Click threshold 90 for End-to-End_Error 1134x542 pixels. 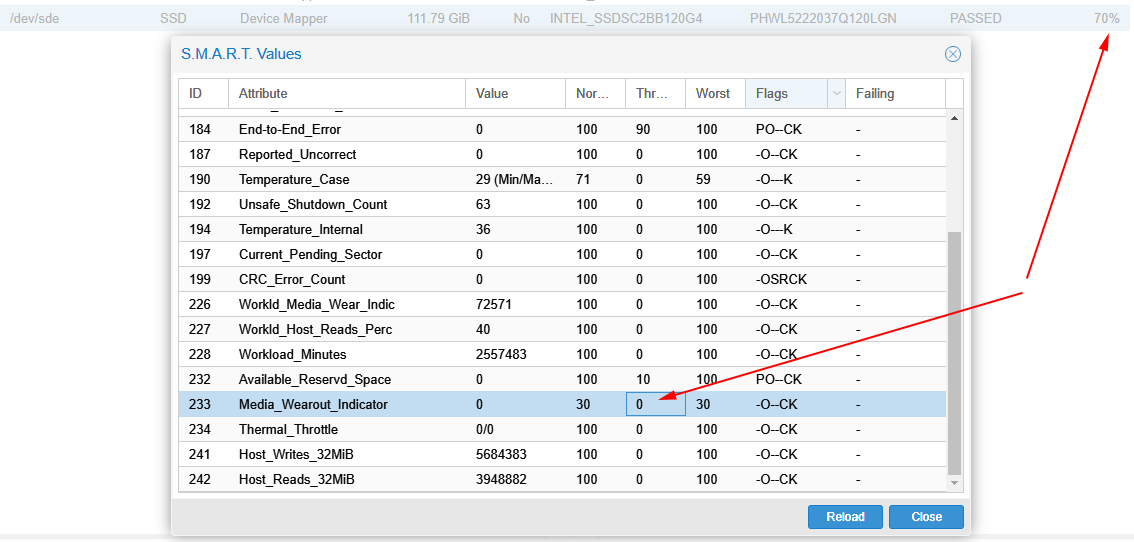tap(643, 130)
